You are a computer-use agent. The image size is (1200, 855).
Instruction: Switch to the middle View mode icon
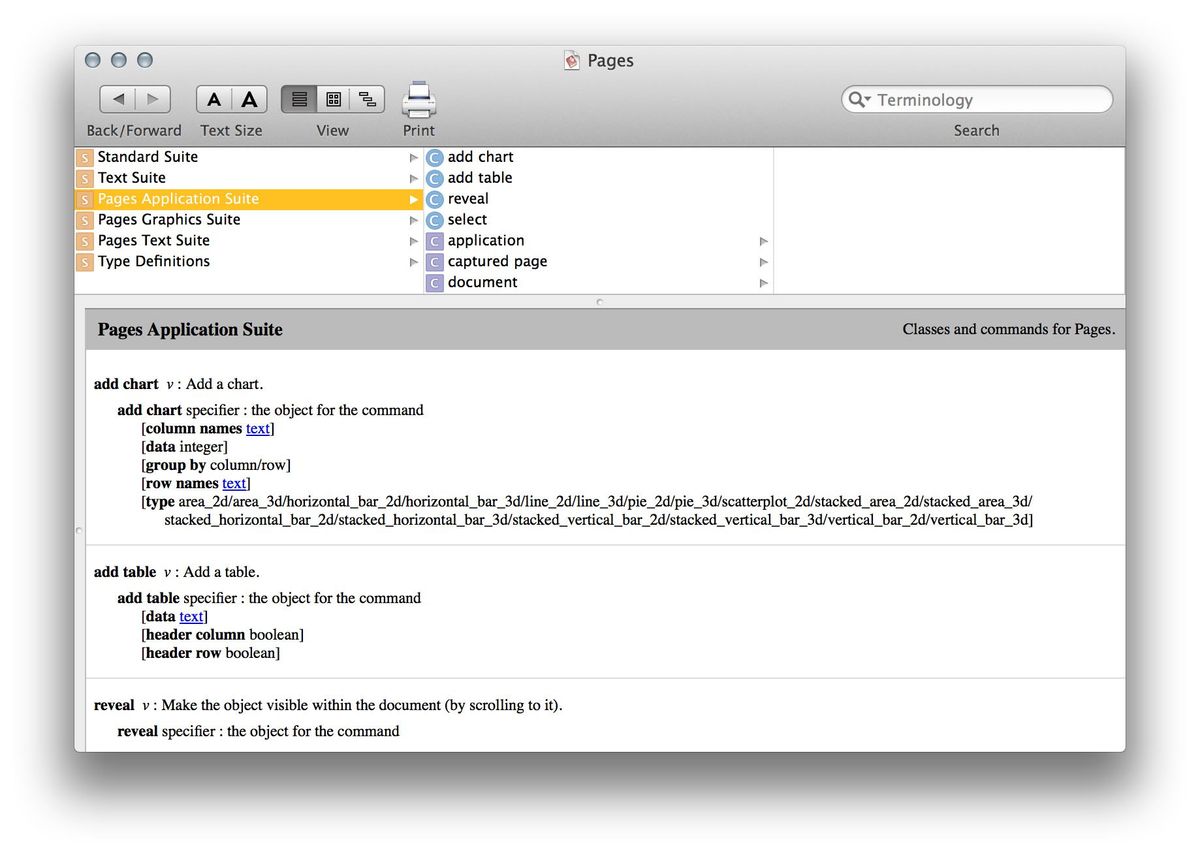pos(333,98)
